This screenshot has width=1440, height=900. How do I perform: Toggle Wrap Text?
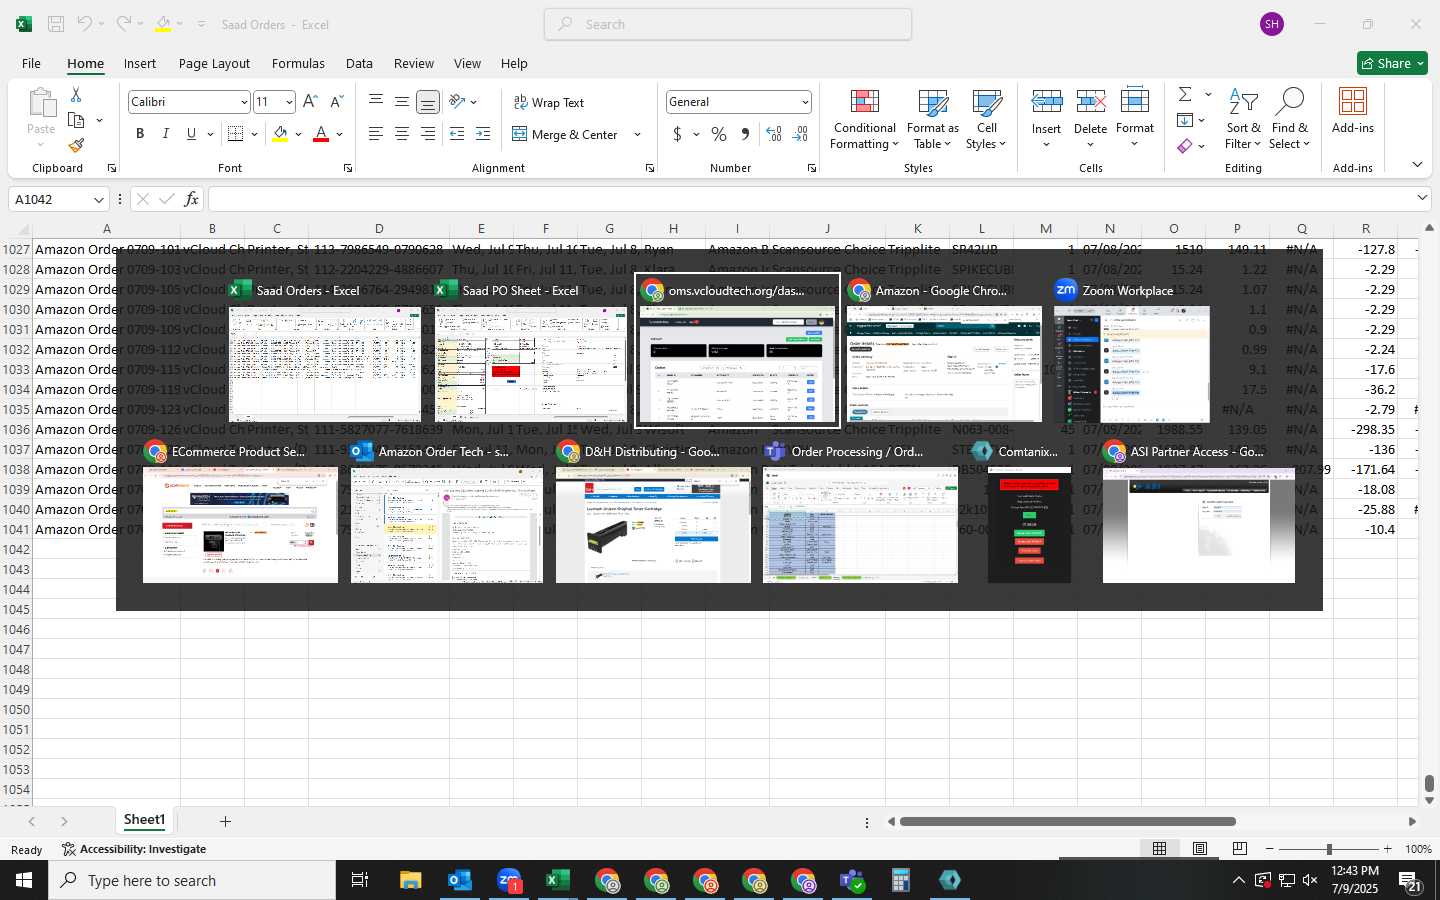tap(549, 103)
